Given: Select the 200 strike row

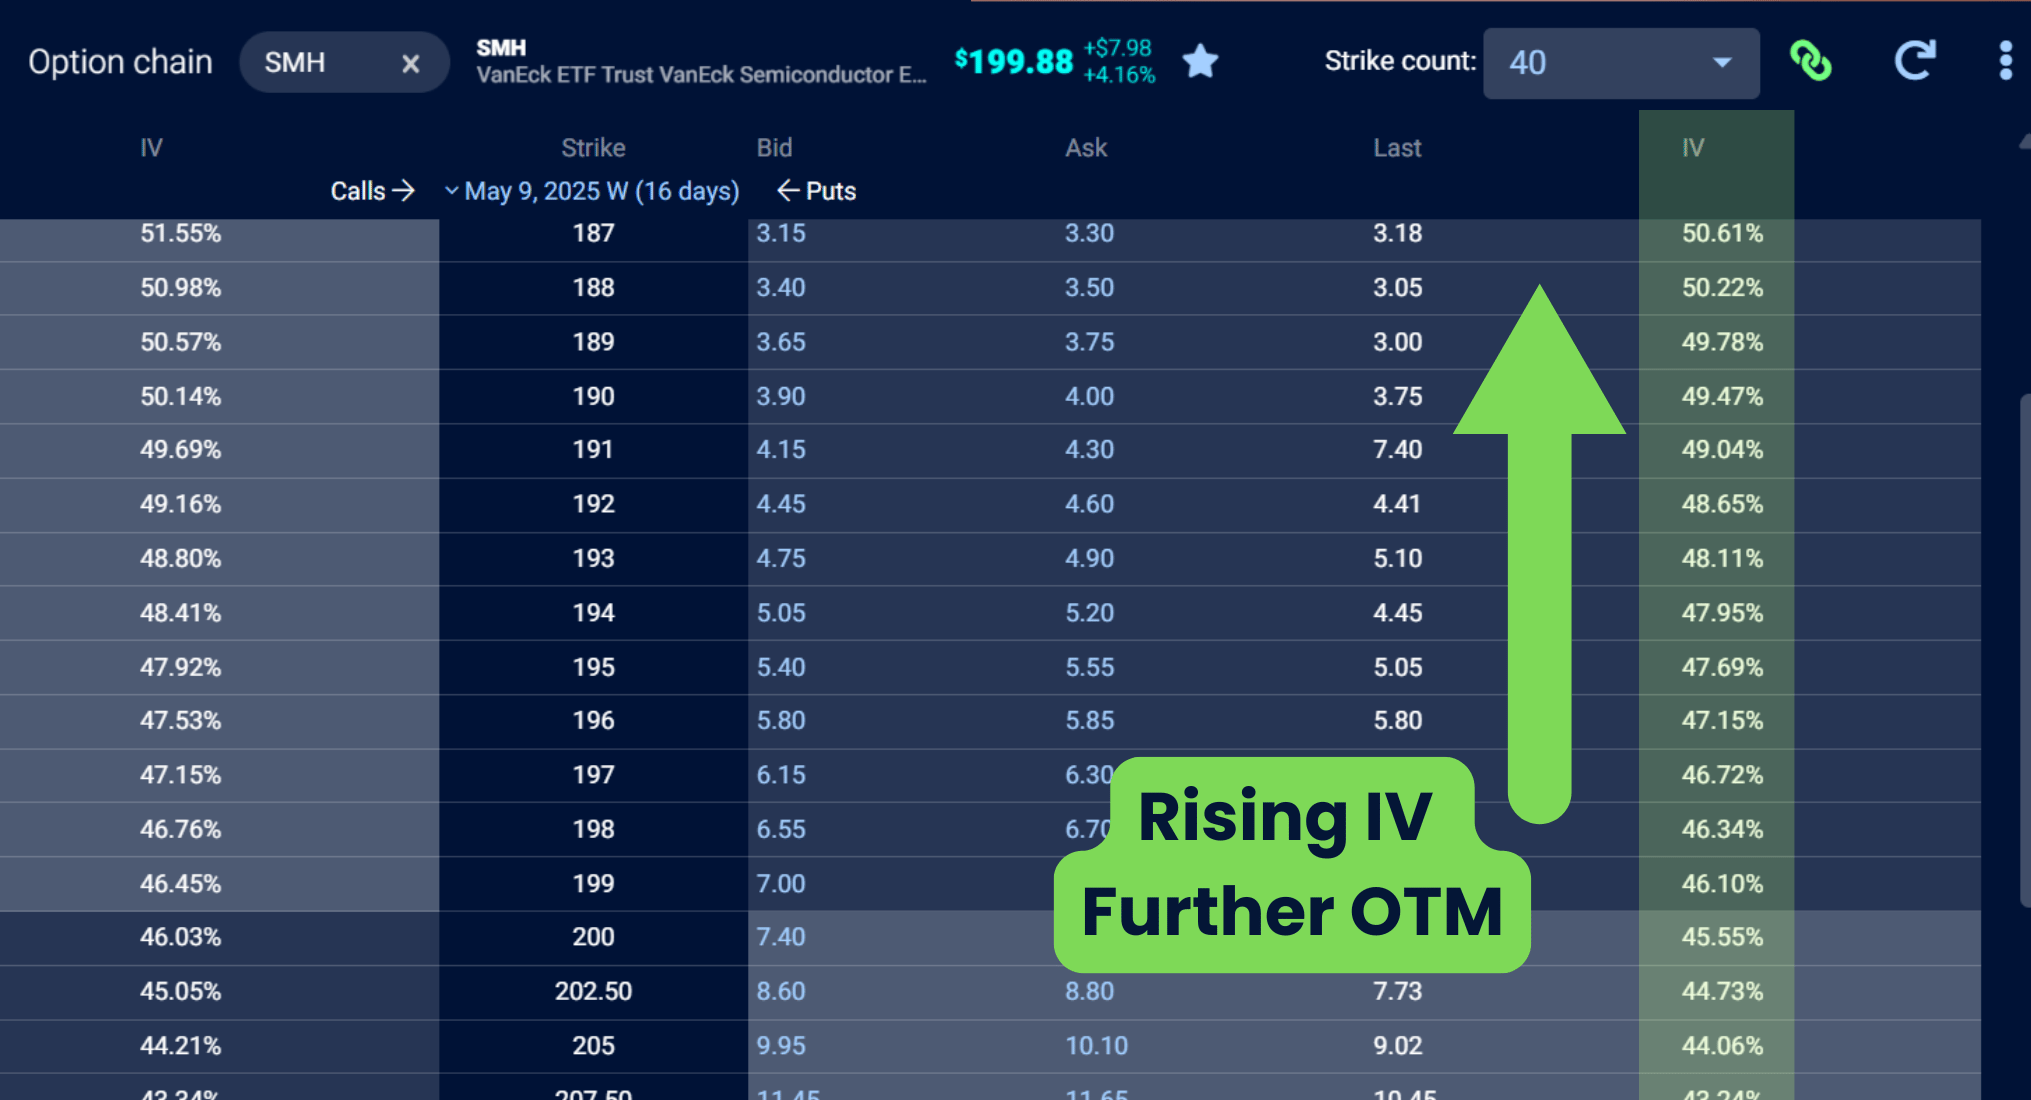Looking at the screenshot, I should 593,937.
